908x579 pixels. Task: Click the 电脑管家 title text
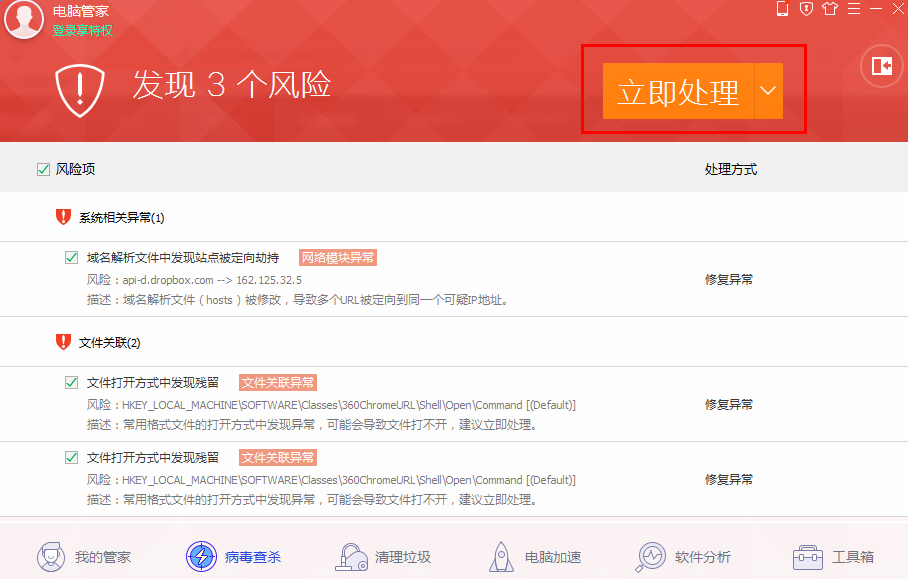click(x=80, y=11)
